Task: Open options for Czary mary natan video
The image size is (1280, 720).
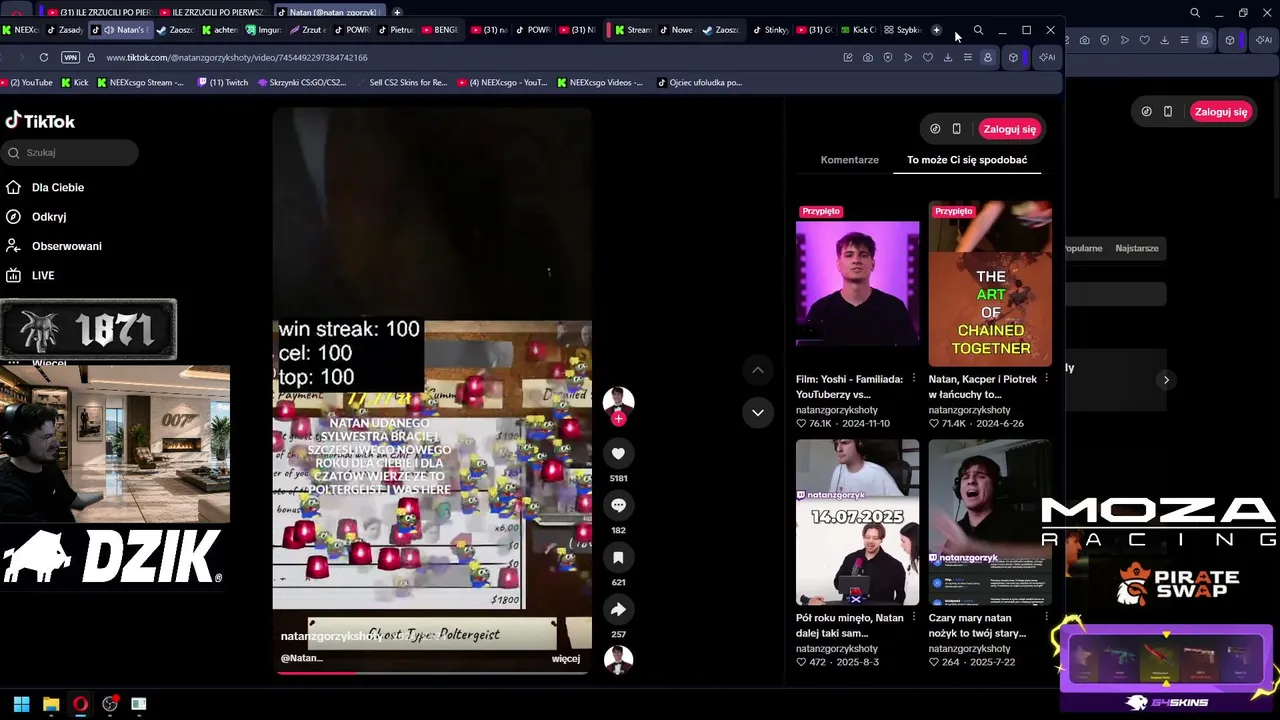Action: (x=1046, y=618)
